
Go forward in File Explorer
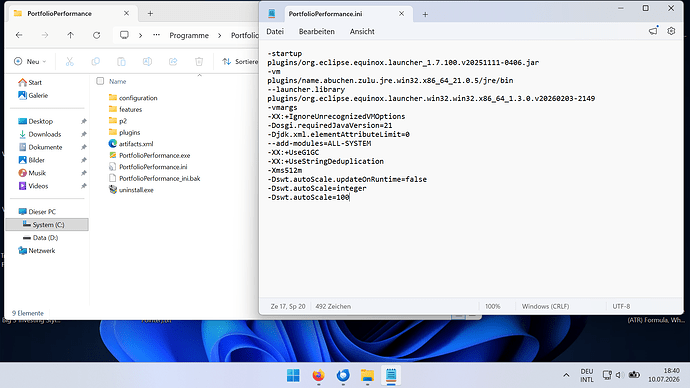tap(45, 35)
